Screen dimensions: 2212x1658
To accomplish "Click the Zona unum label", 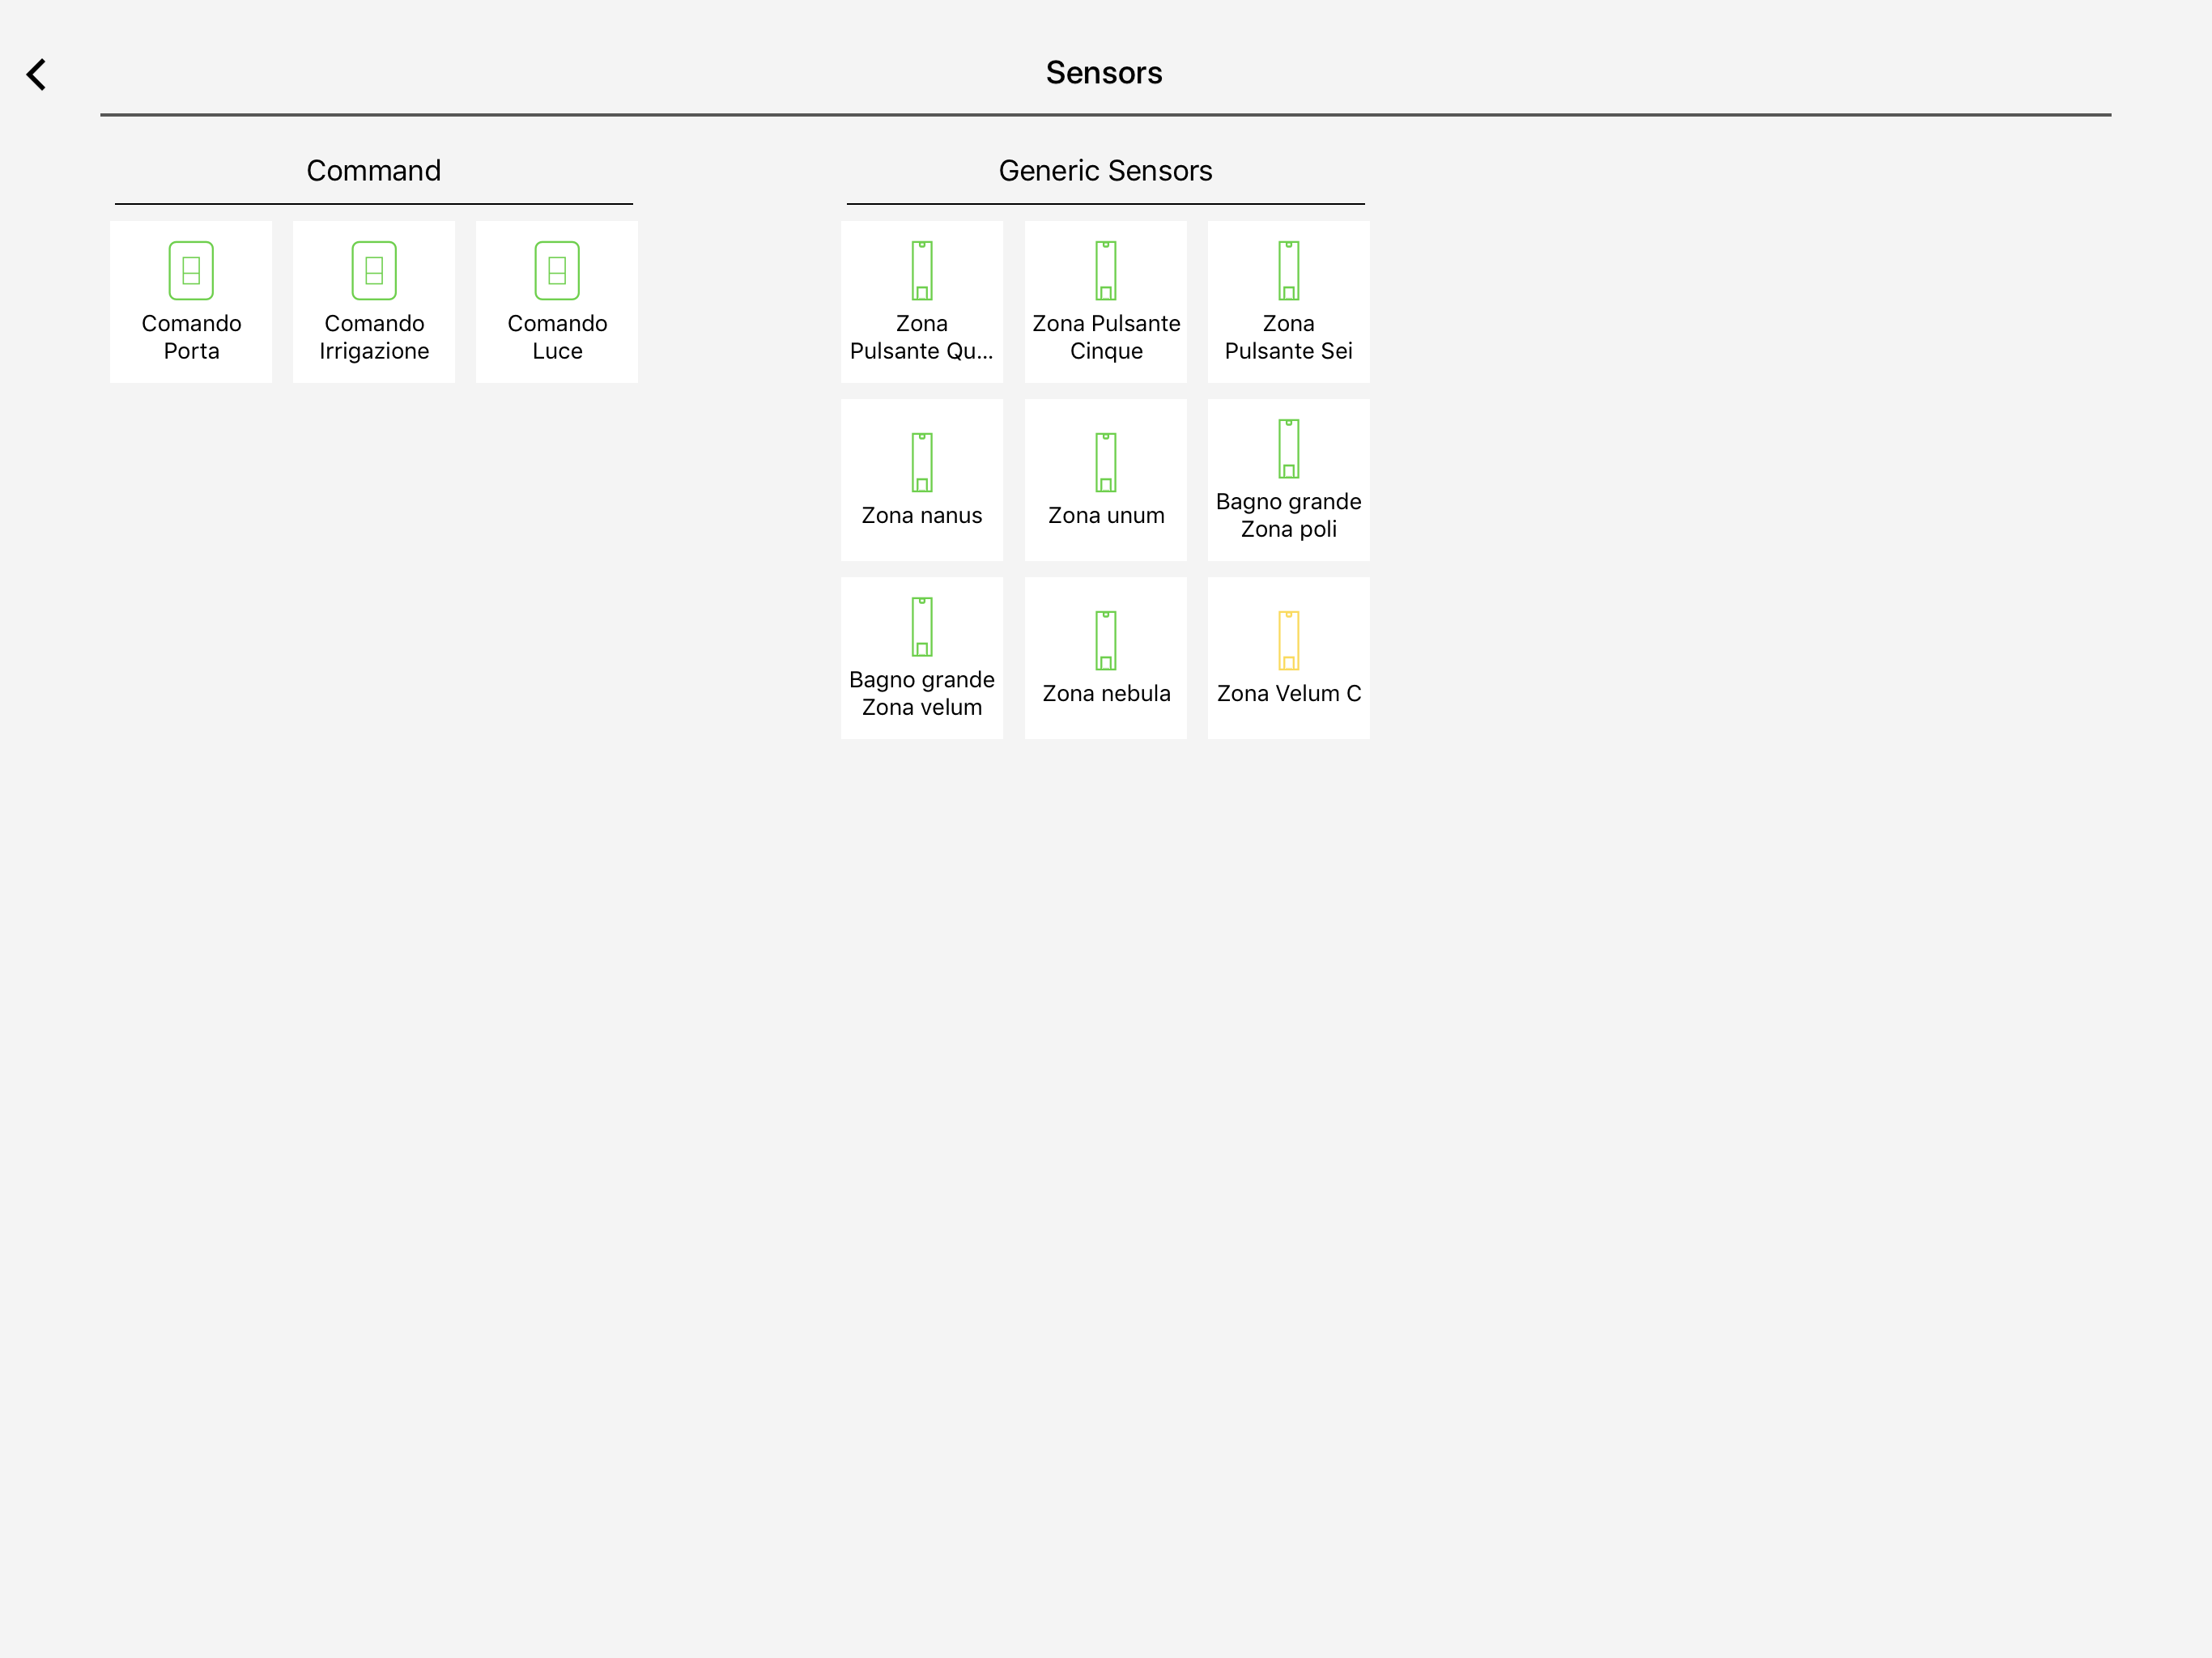I will [1106, 515].
